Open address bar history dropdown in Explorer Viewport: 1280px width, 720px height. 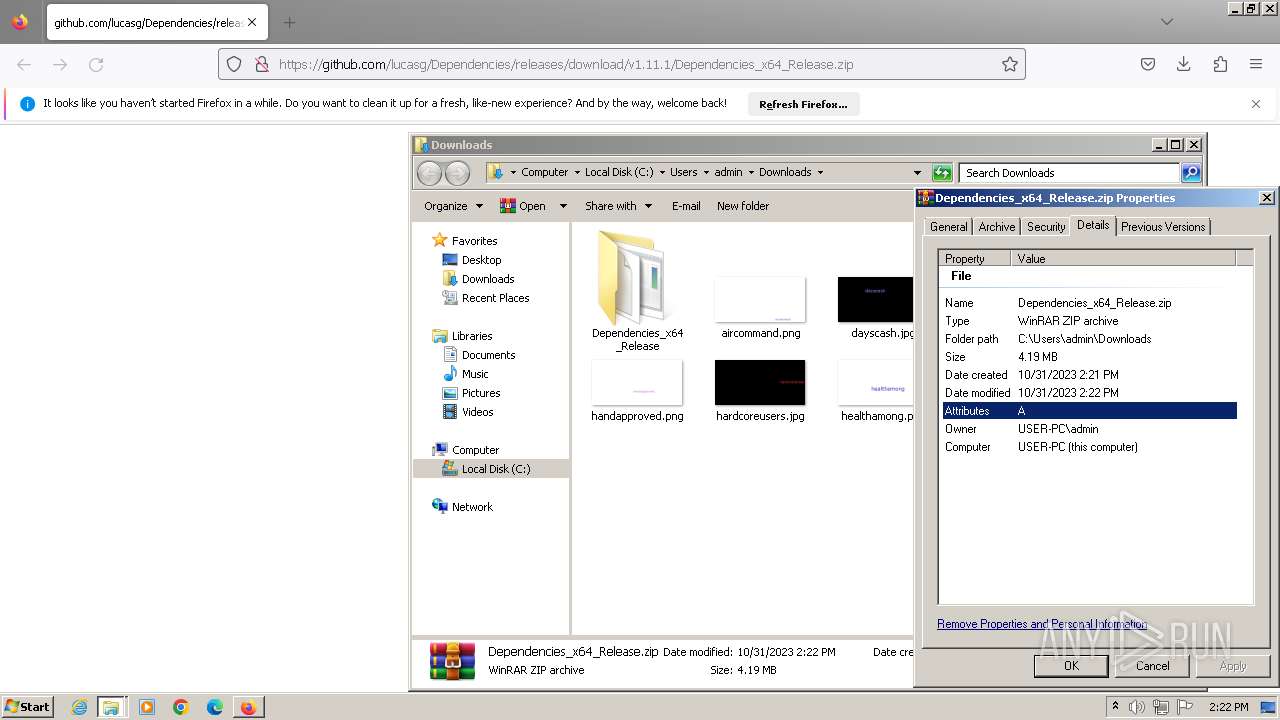click(917, 173)
